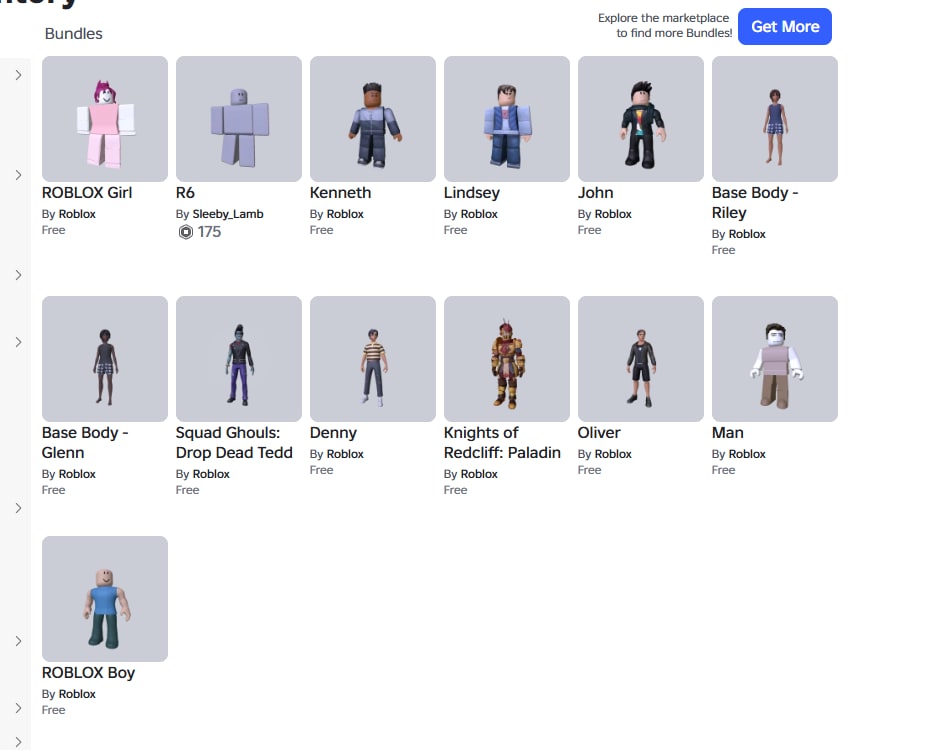
Task: Open the R6 bundle thumbnail
Action: point(239,119)
